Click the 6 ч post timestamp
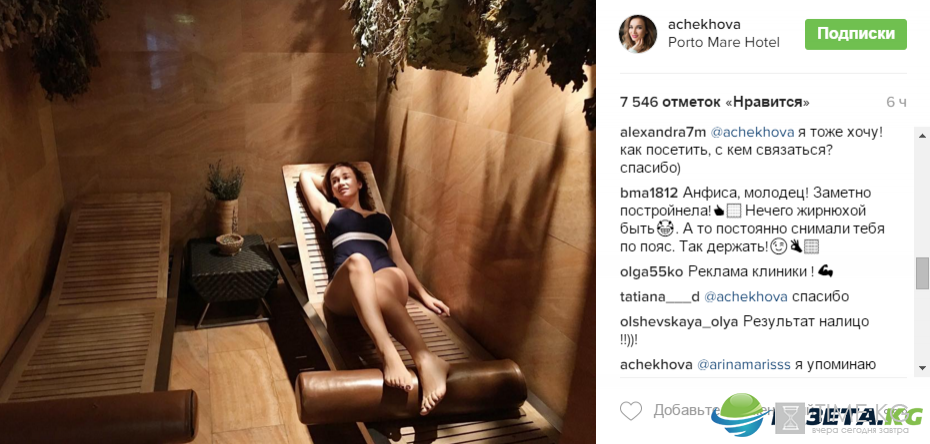This screenshot has height=444, width=930. click(x=896, y=103)
